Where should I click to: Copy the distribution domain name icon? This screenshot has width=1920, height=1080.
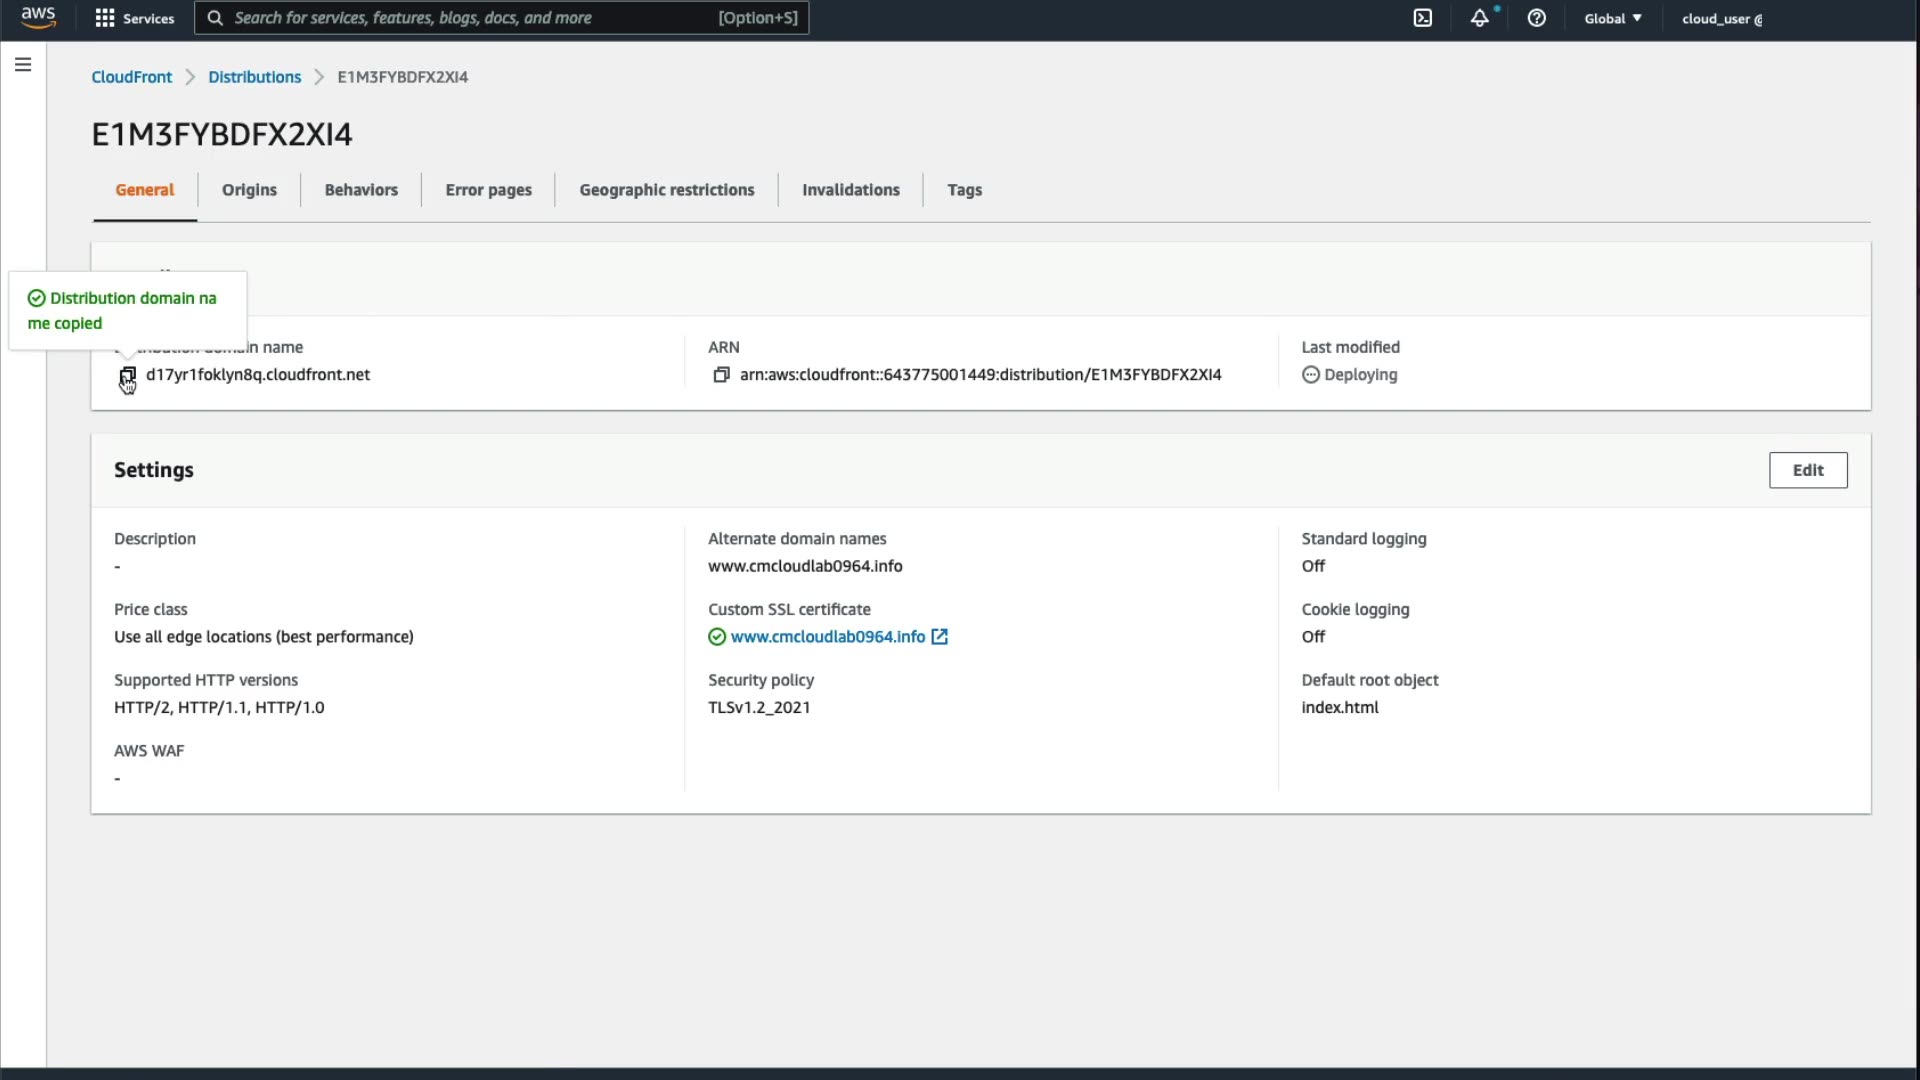(x=128, y=375)
